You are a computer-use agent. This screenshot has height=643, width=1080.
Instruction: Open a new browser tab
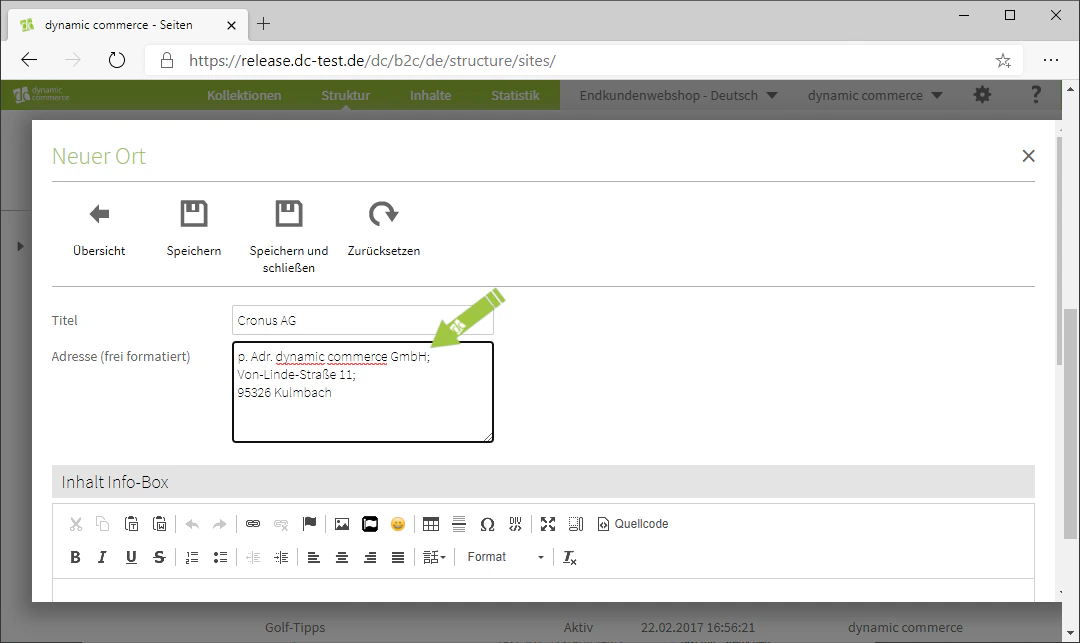[x=263, y=24]
